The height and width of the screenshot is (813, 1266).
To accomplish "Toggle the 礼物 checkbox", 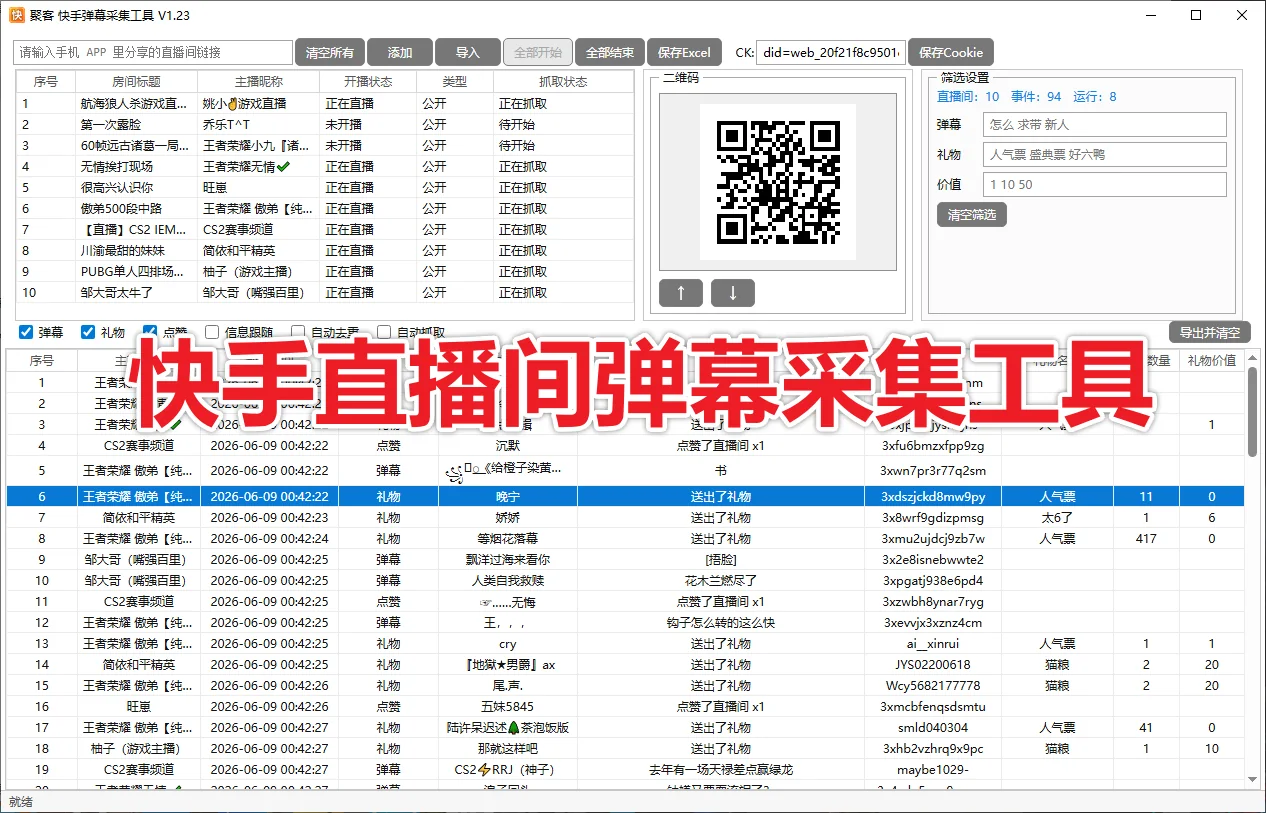I will tap(88, 332).
